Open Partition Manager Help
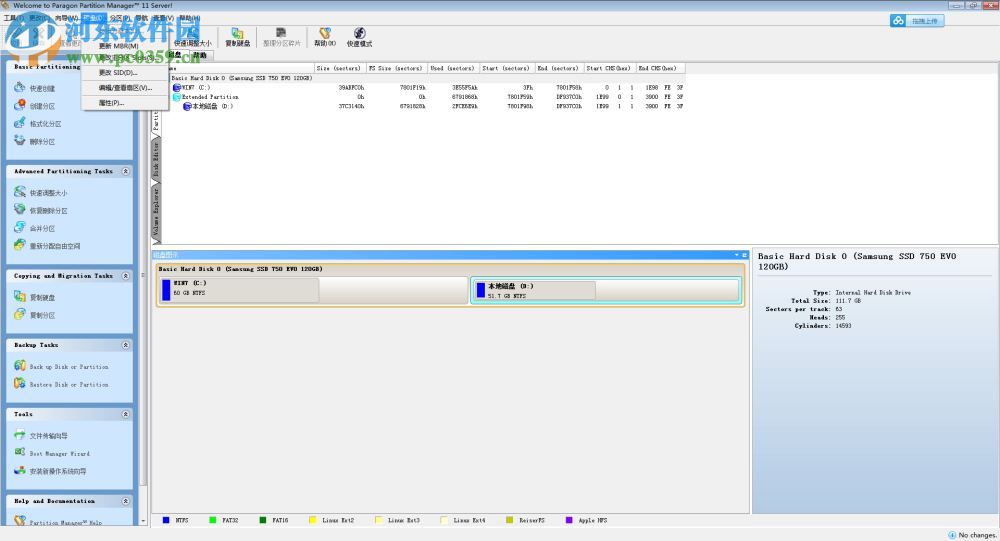Image resolution: width=1000 pixels, height=541 pixels. (x=58, y=522)
